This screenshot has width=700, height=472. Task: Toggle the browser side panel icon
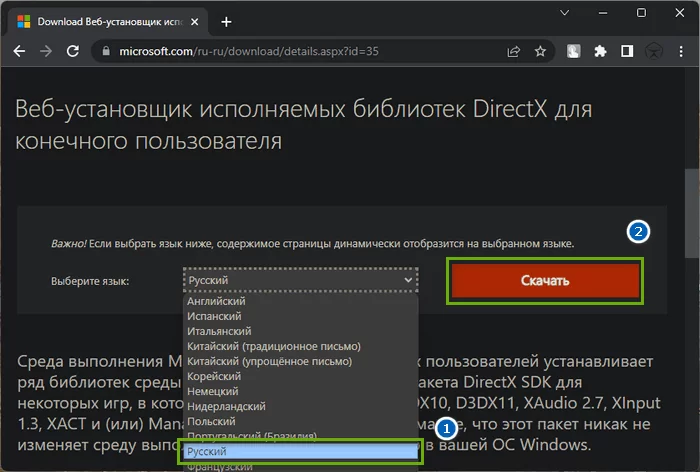point(626,51)
